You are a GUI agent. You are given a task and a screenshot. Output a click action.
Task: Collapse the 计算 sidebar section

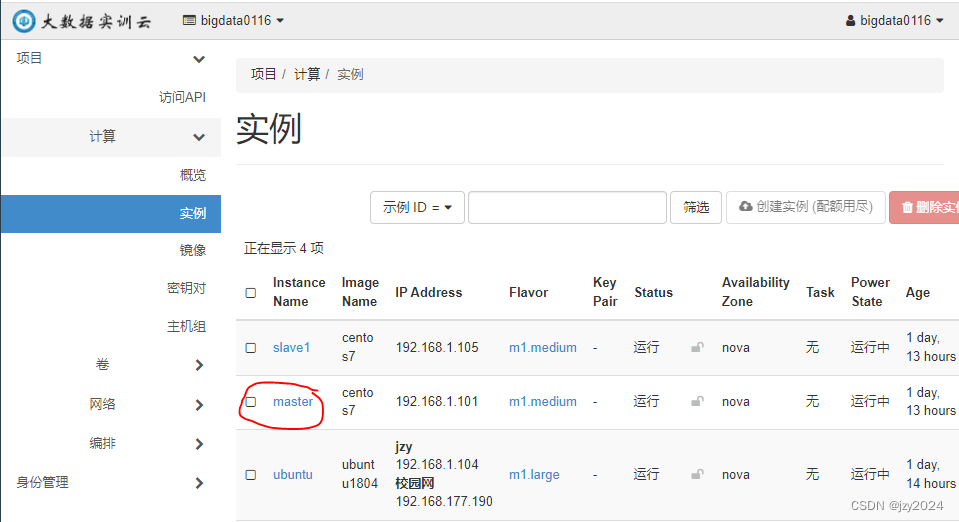tap(111, 136)
